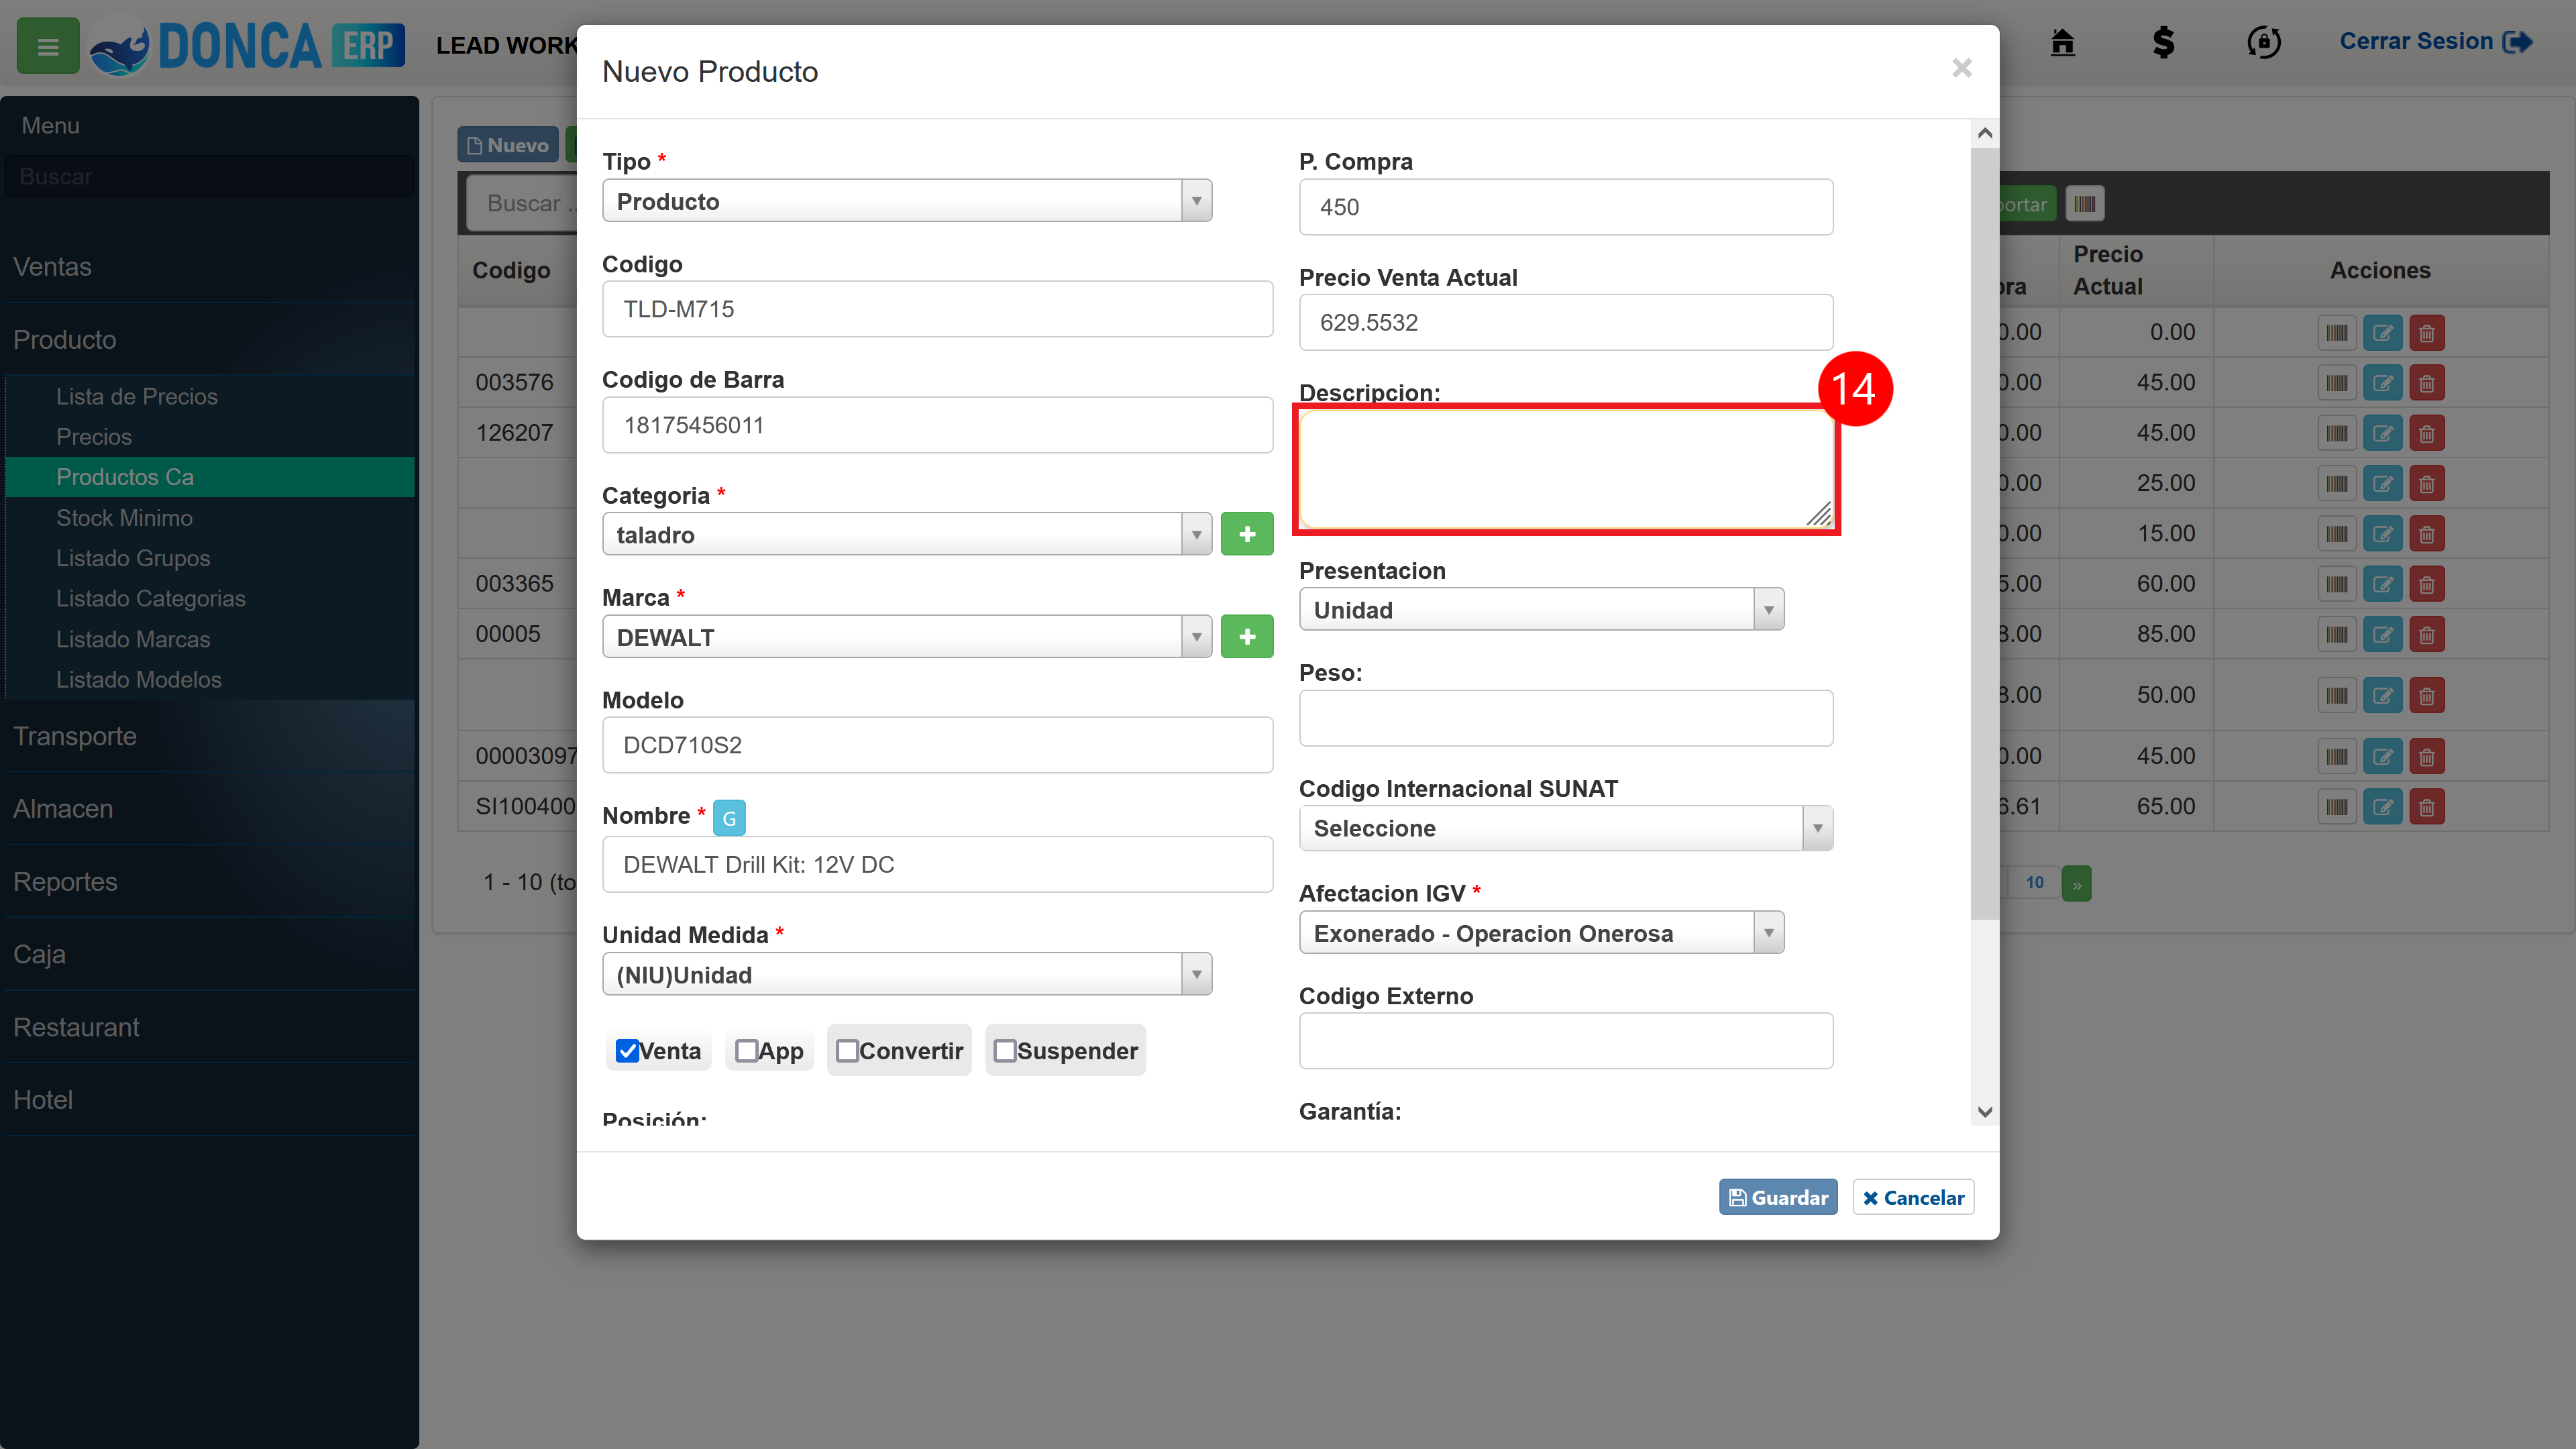Viewport: 2576px width, 1449px height.
Task: Check the Suspender checkbox
Action: click(x=1005, y=1051)
